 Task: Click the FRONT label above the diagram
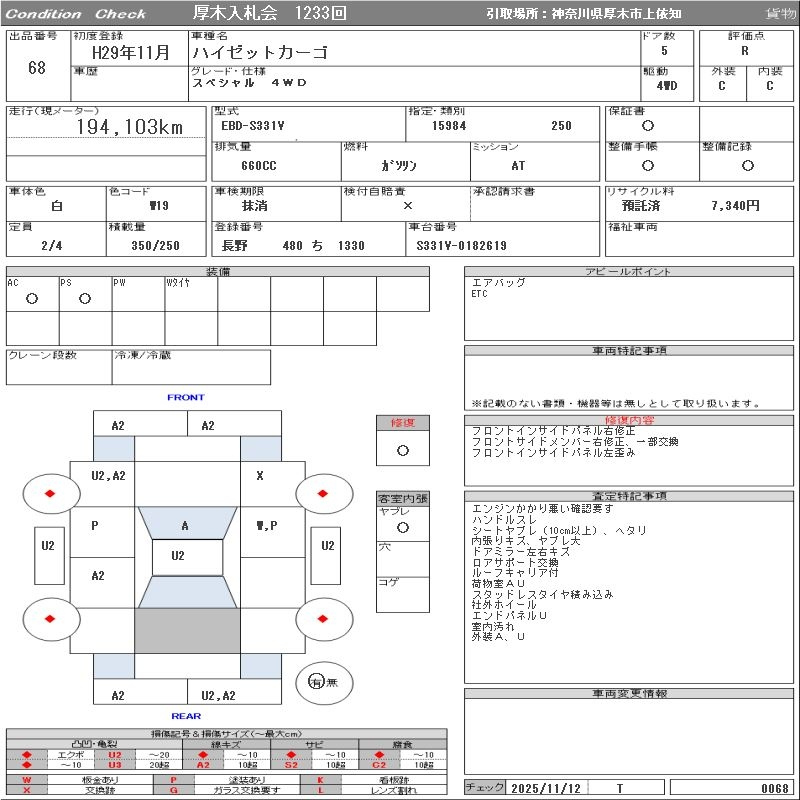pos(186,397)
